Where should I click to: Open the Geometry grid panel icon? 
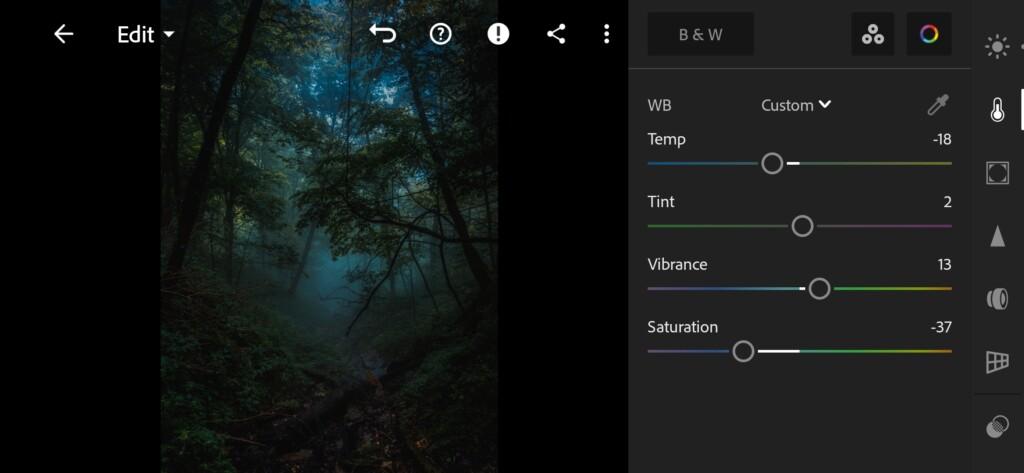tap(997, 361)
